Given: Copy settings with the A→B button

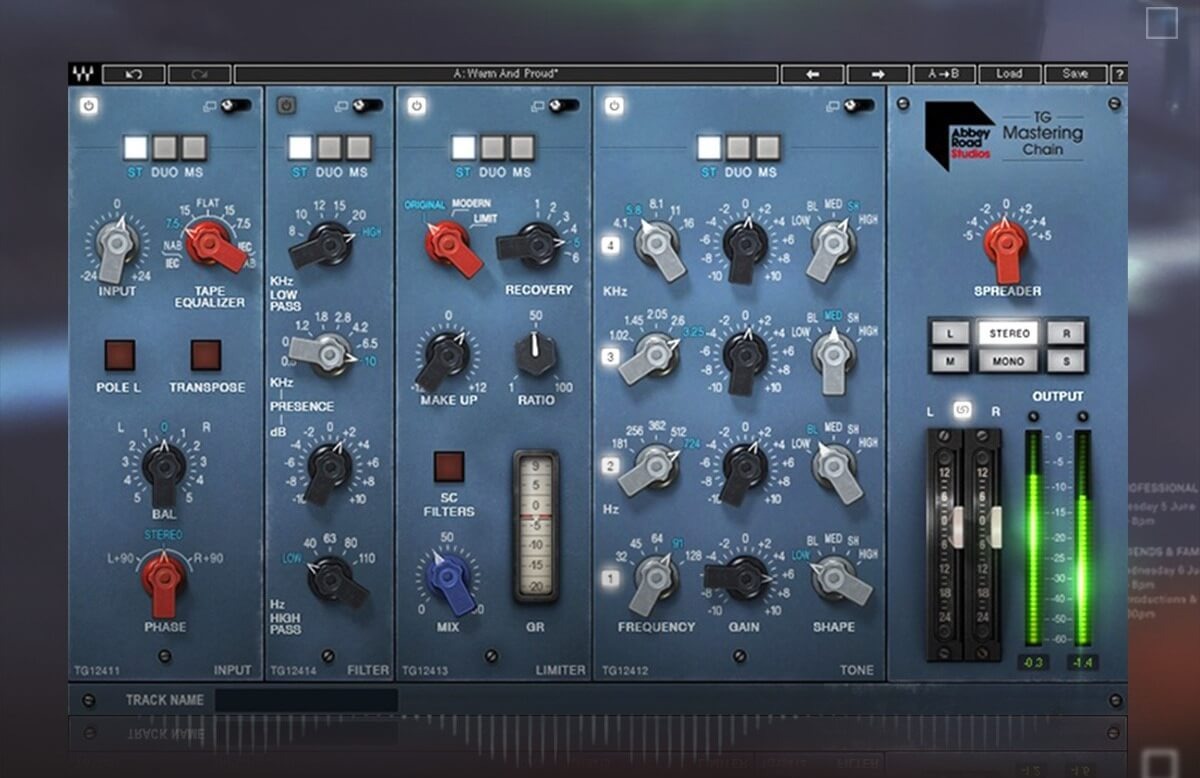Looking at the screenshot, I should click(x=943, y=74).
